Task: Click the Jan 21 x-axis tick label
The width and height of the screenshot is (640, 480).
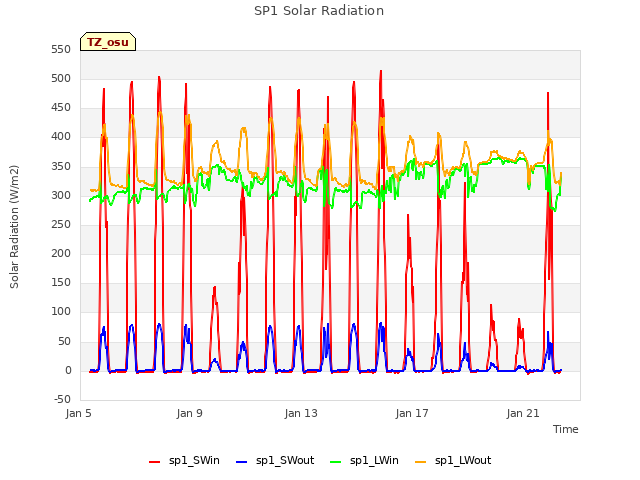Action: pyautogui.click(x=523, y=413)
